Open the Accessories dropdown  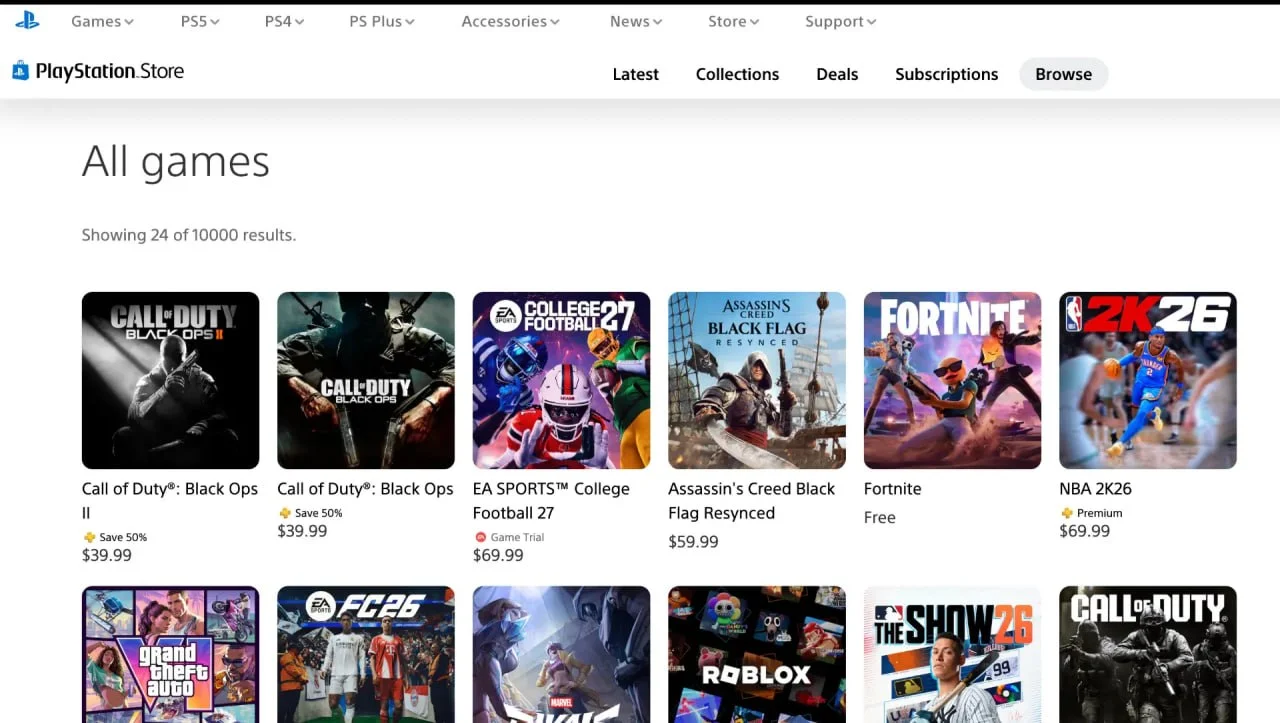coord(511,21)
